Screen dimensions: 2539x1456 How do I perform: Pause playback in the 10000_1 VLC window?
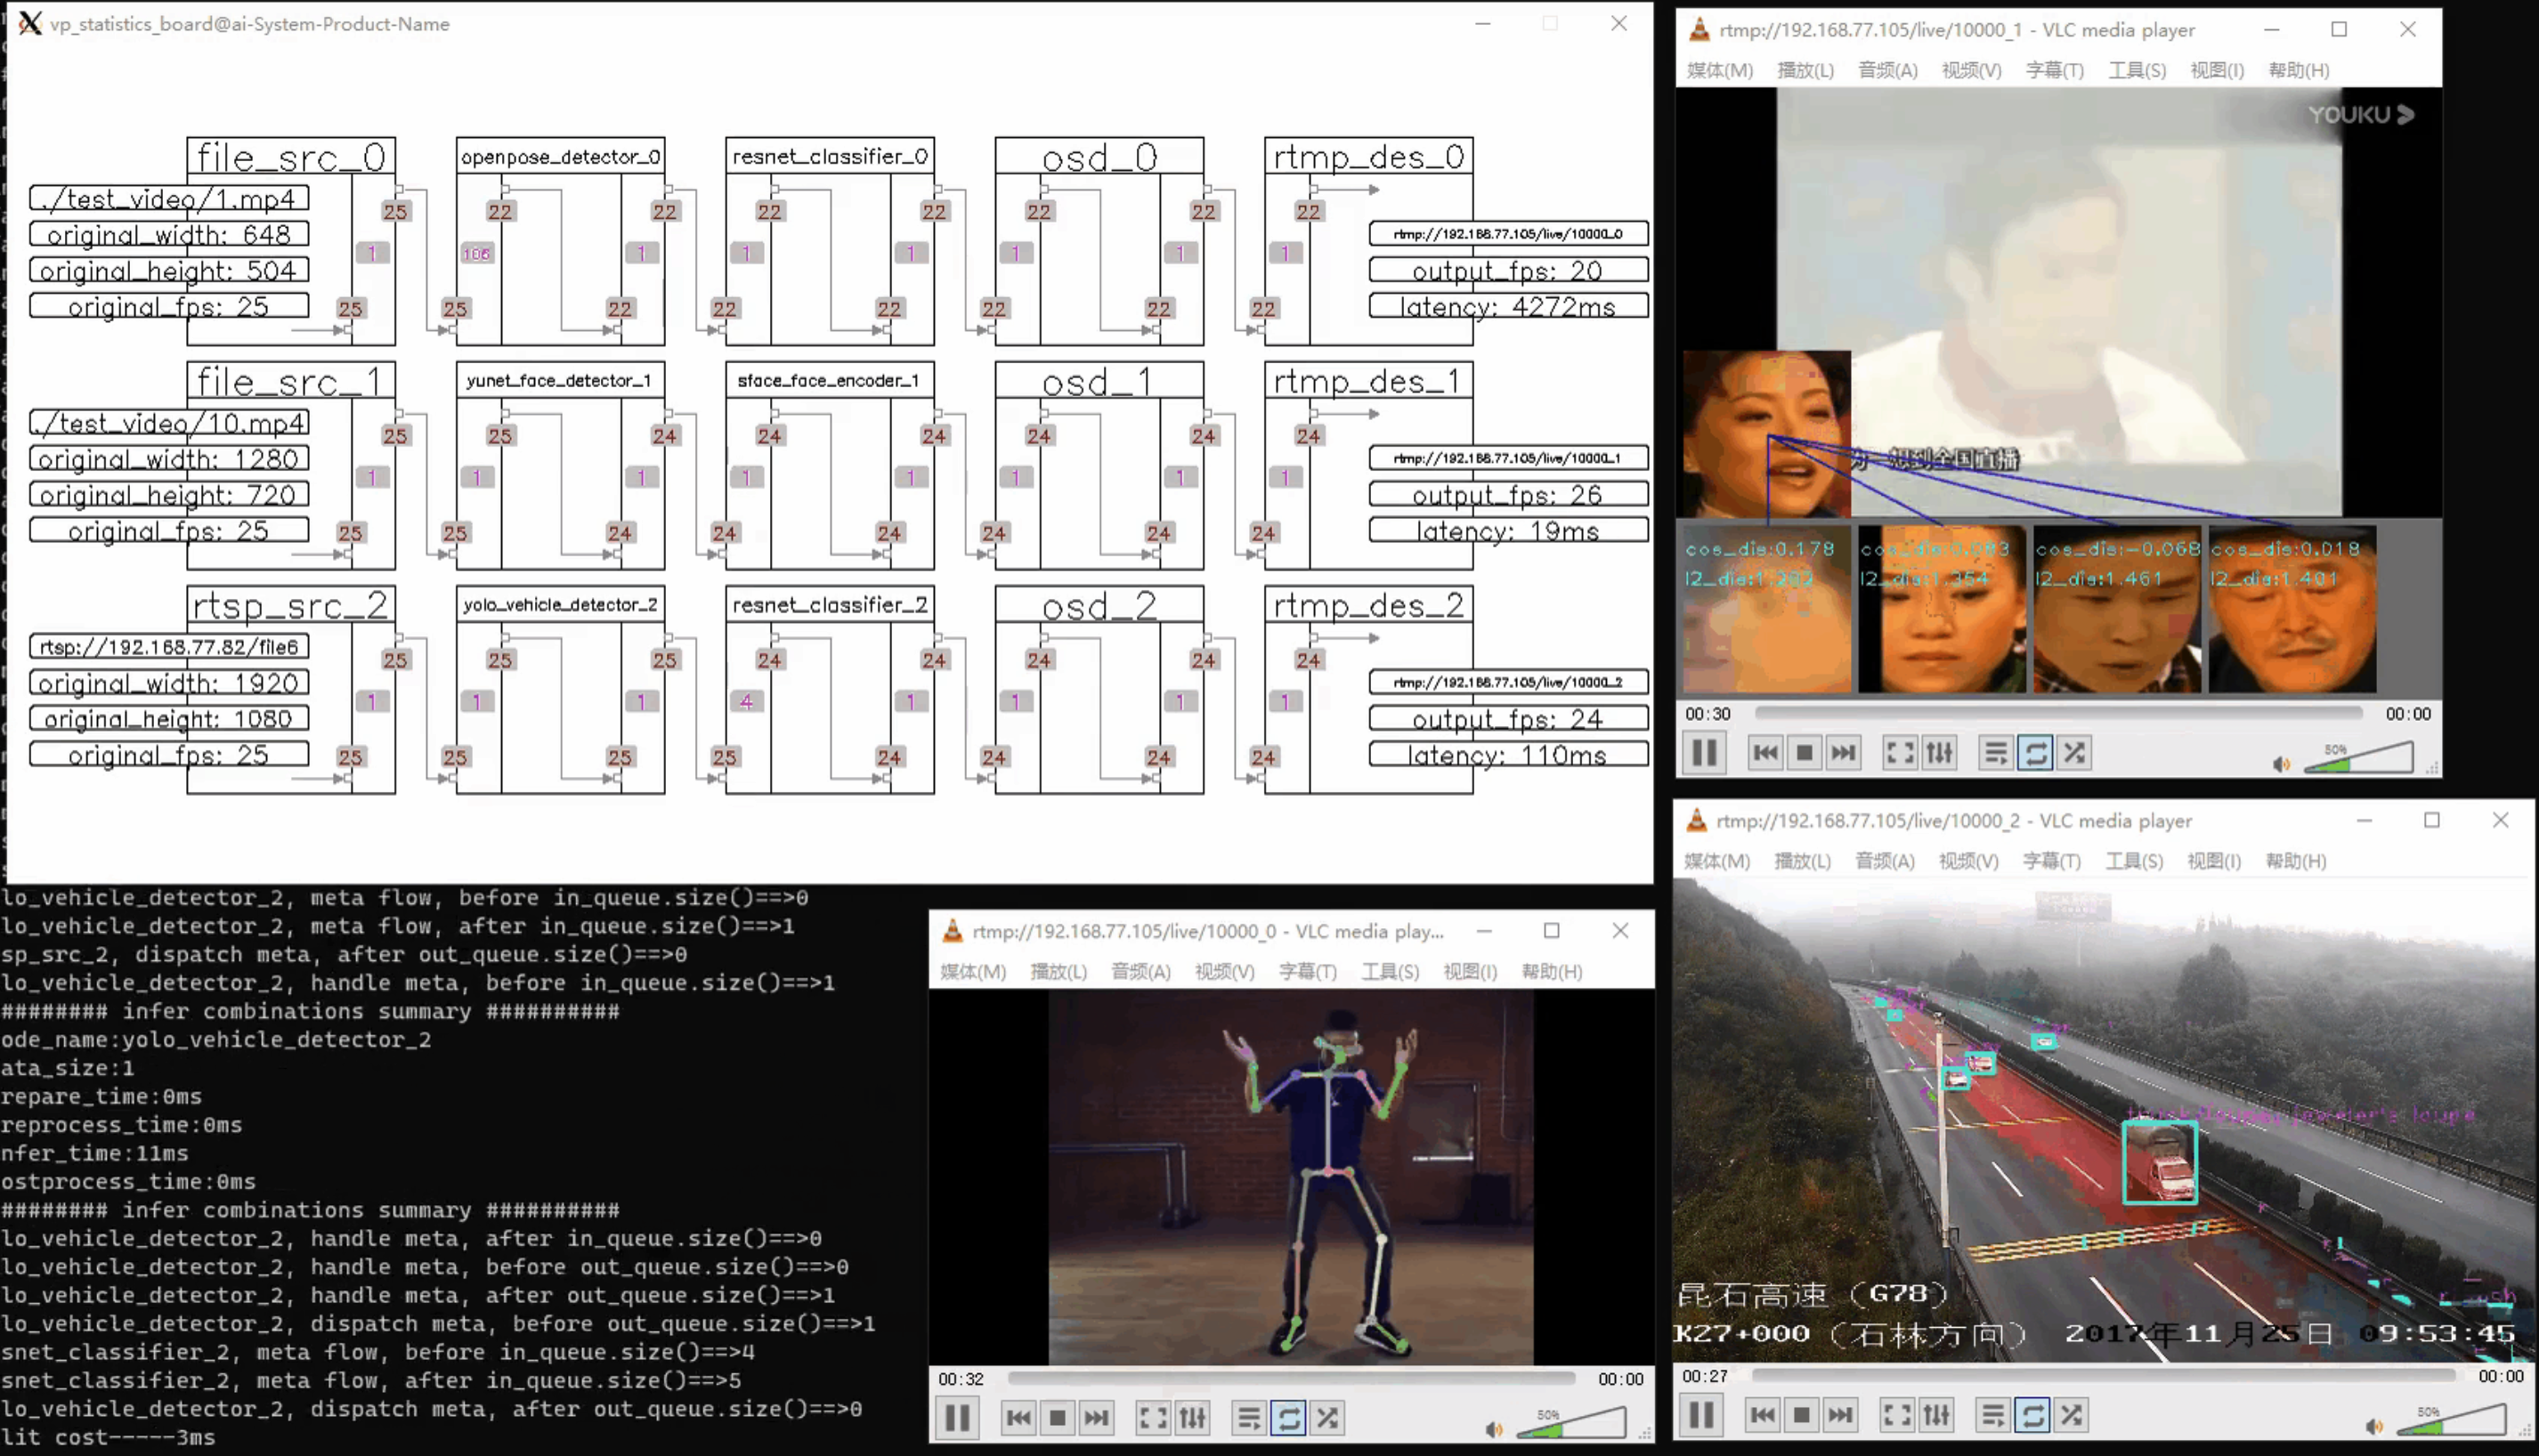1704,752
